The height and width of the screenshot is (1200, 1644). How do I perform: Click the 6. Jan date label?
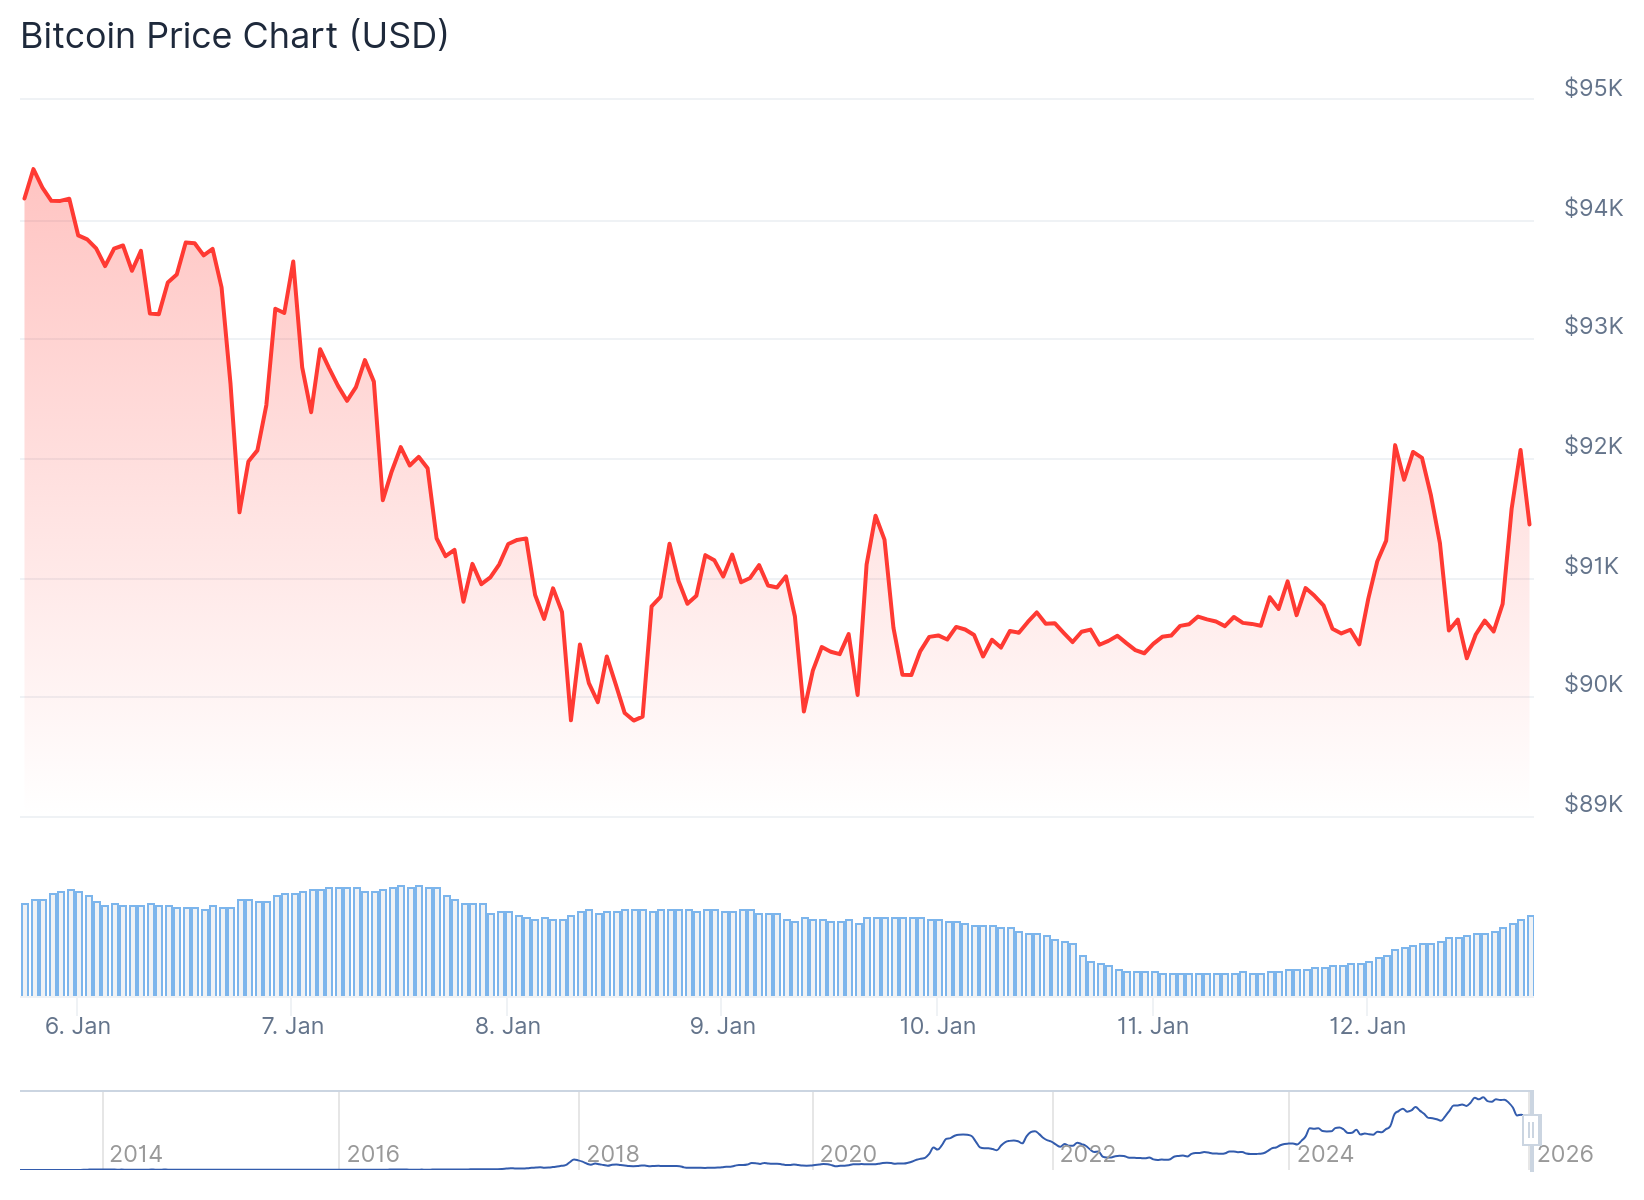(78, 1026)
